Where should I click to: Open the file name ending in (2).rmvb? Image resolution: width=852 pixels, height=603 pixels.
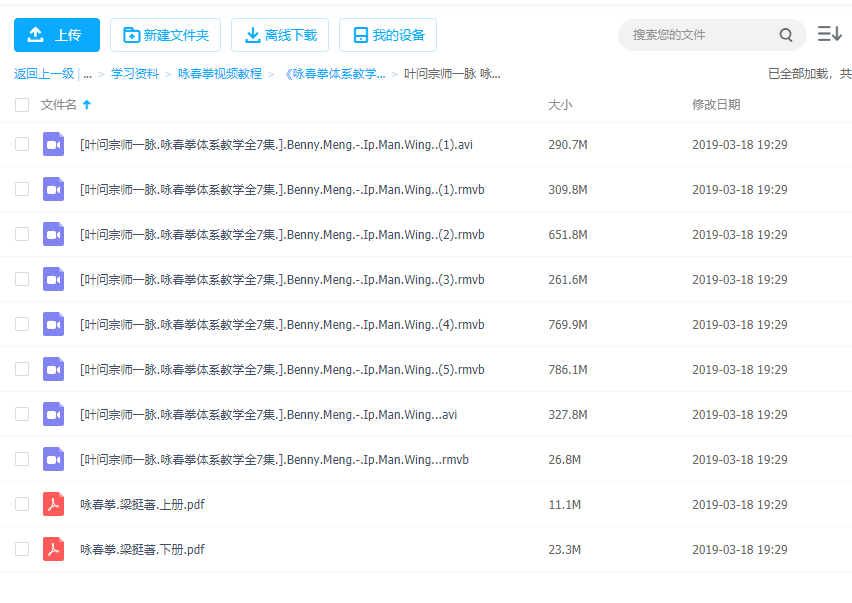tap(283, 235)
